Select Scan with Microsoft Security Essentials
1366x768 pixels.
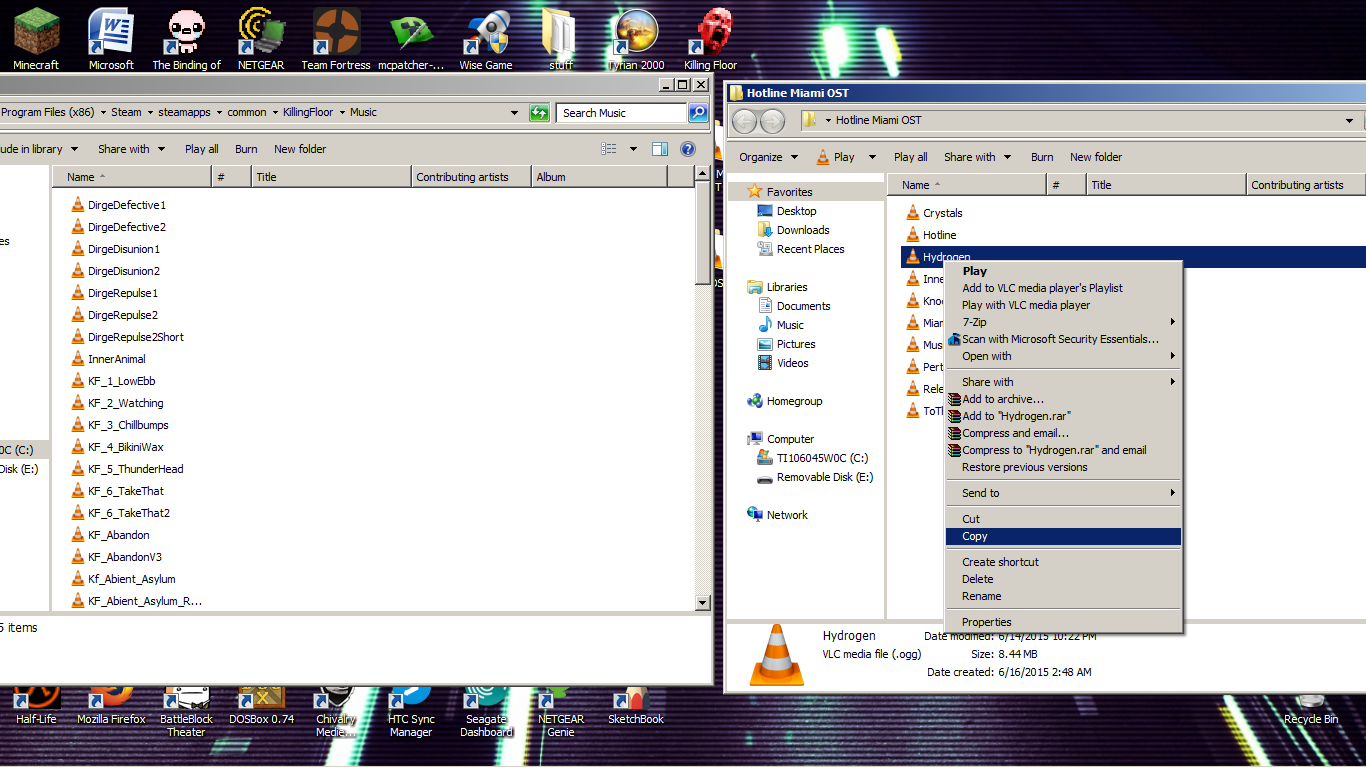tap(1063, 339)
